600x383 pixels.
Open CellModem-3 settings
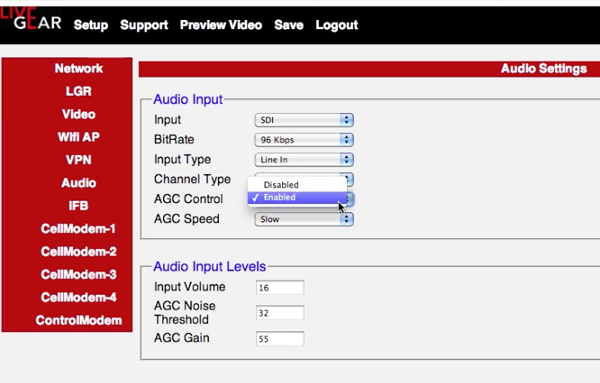tap(78, 275)
